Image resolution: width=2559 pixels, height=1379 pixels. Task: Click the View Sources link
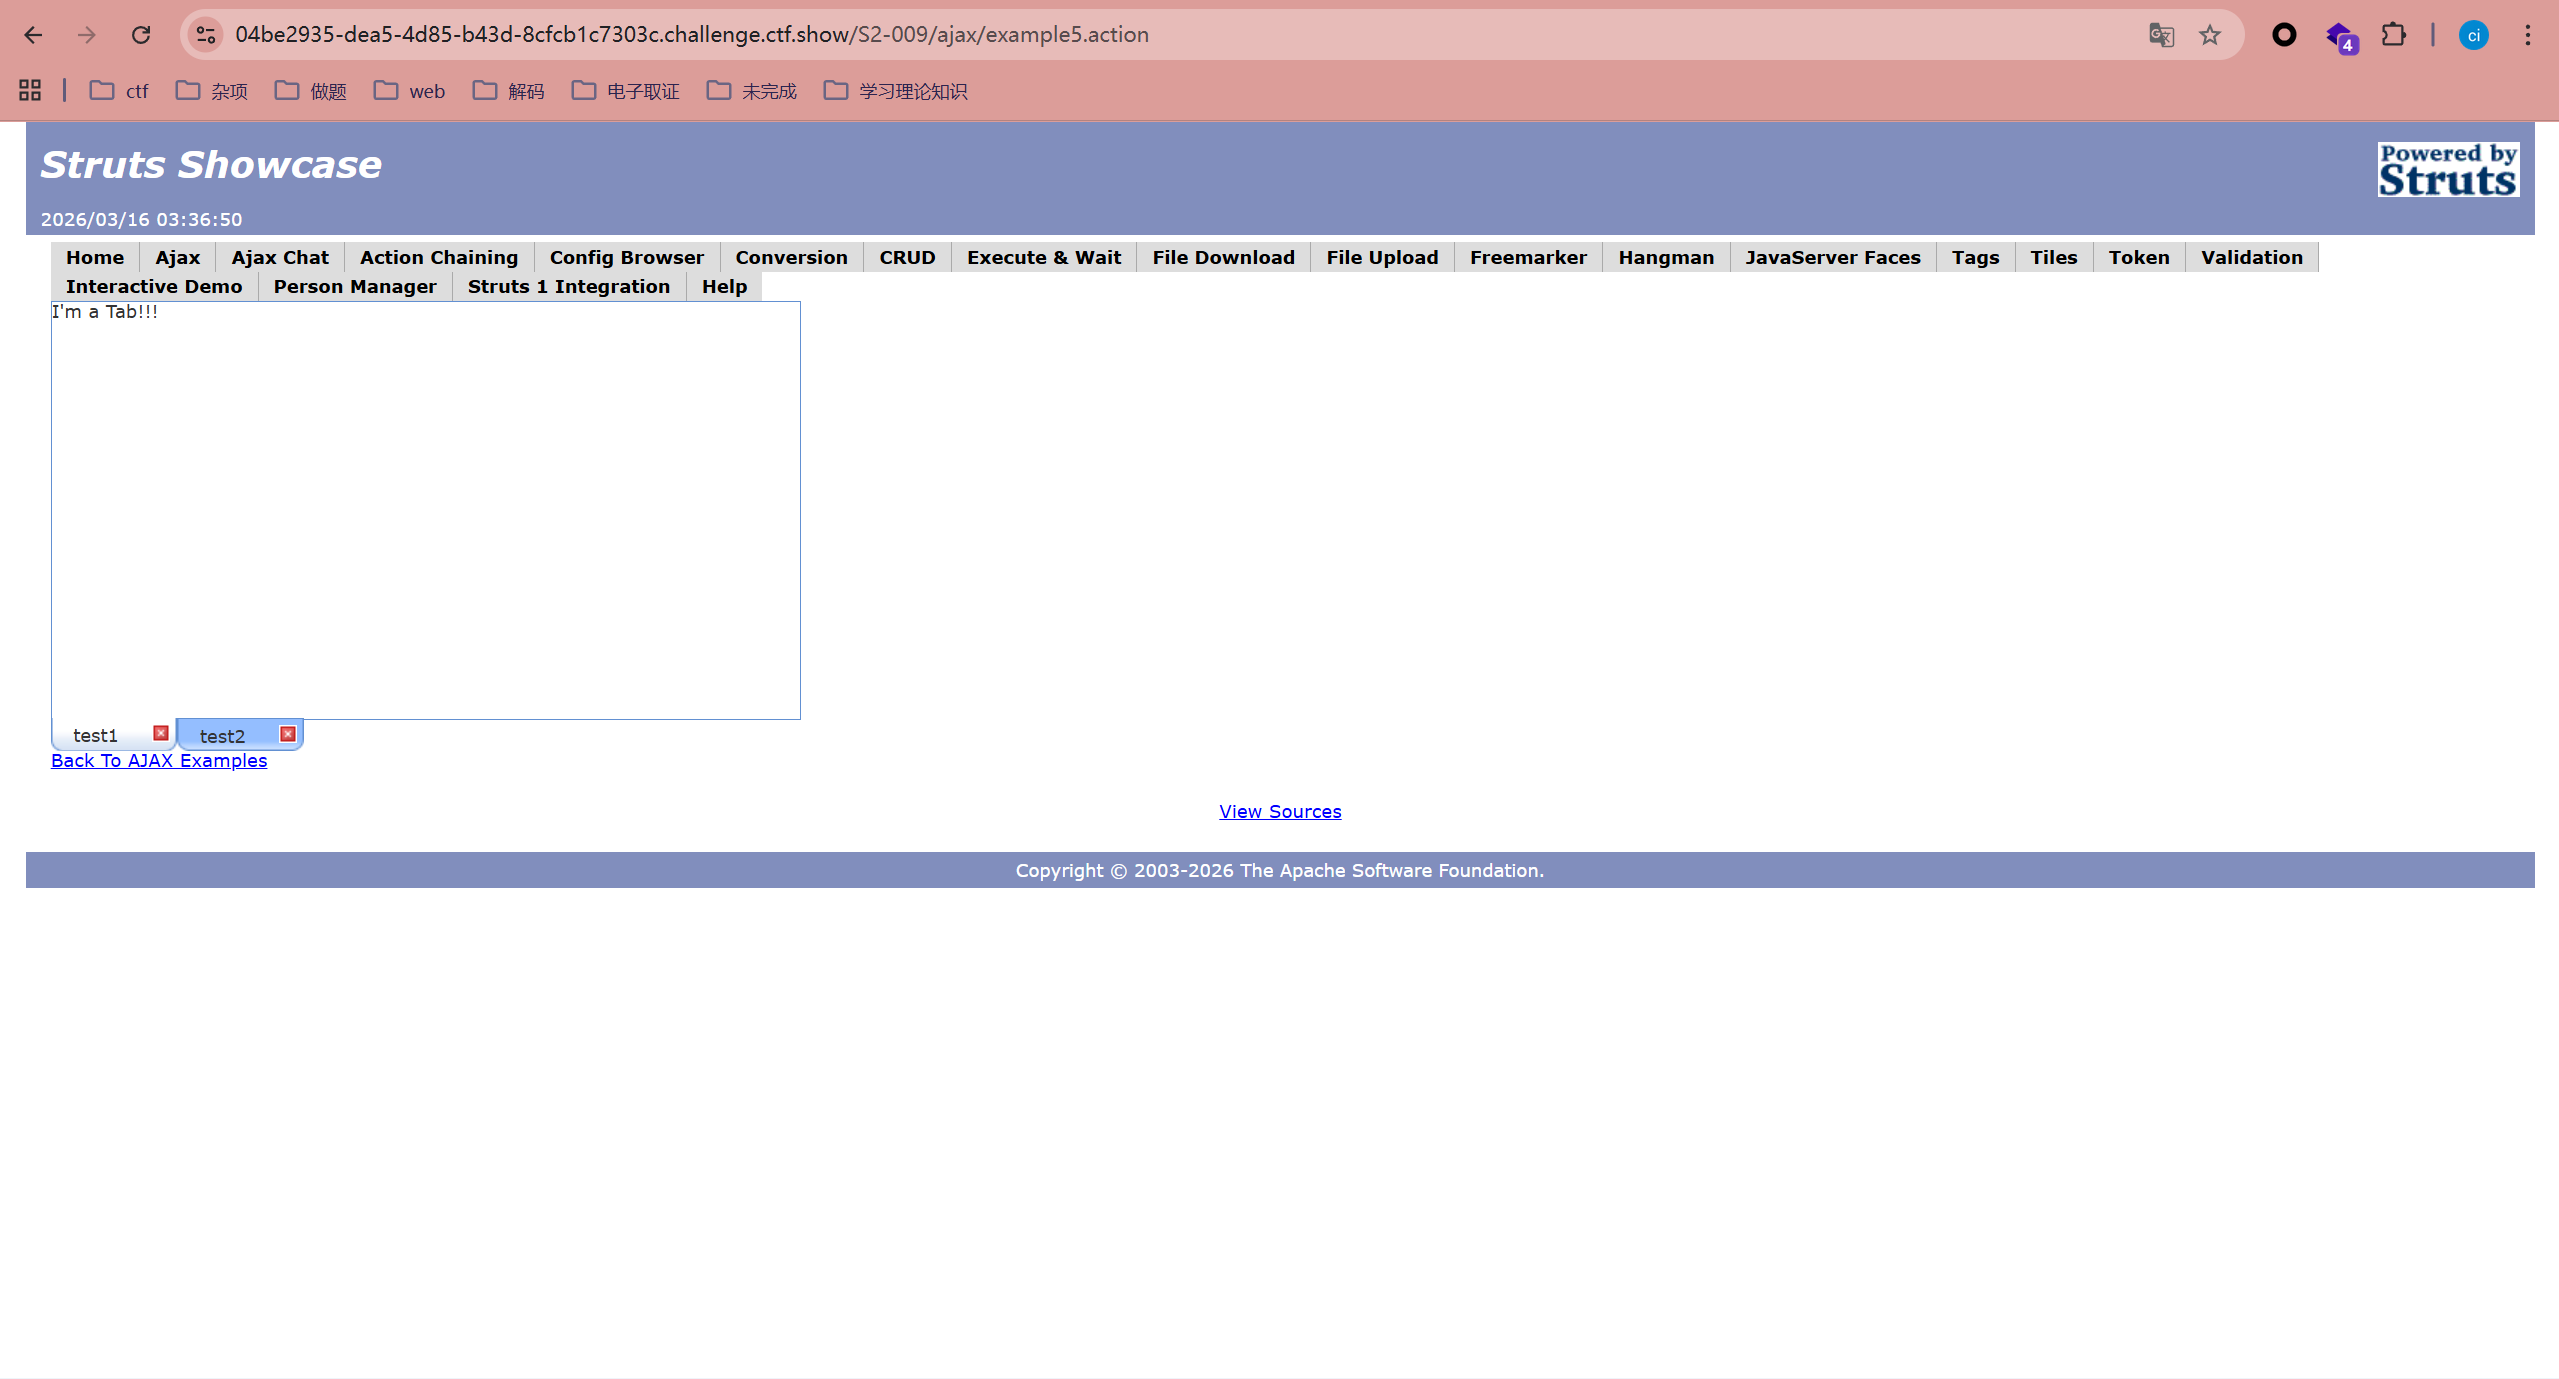[x=1279, y=812]
